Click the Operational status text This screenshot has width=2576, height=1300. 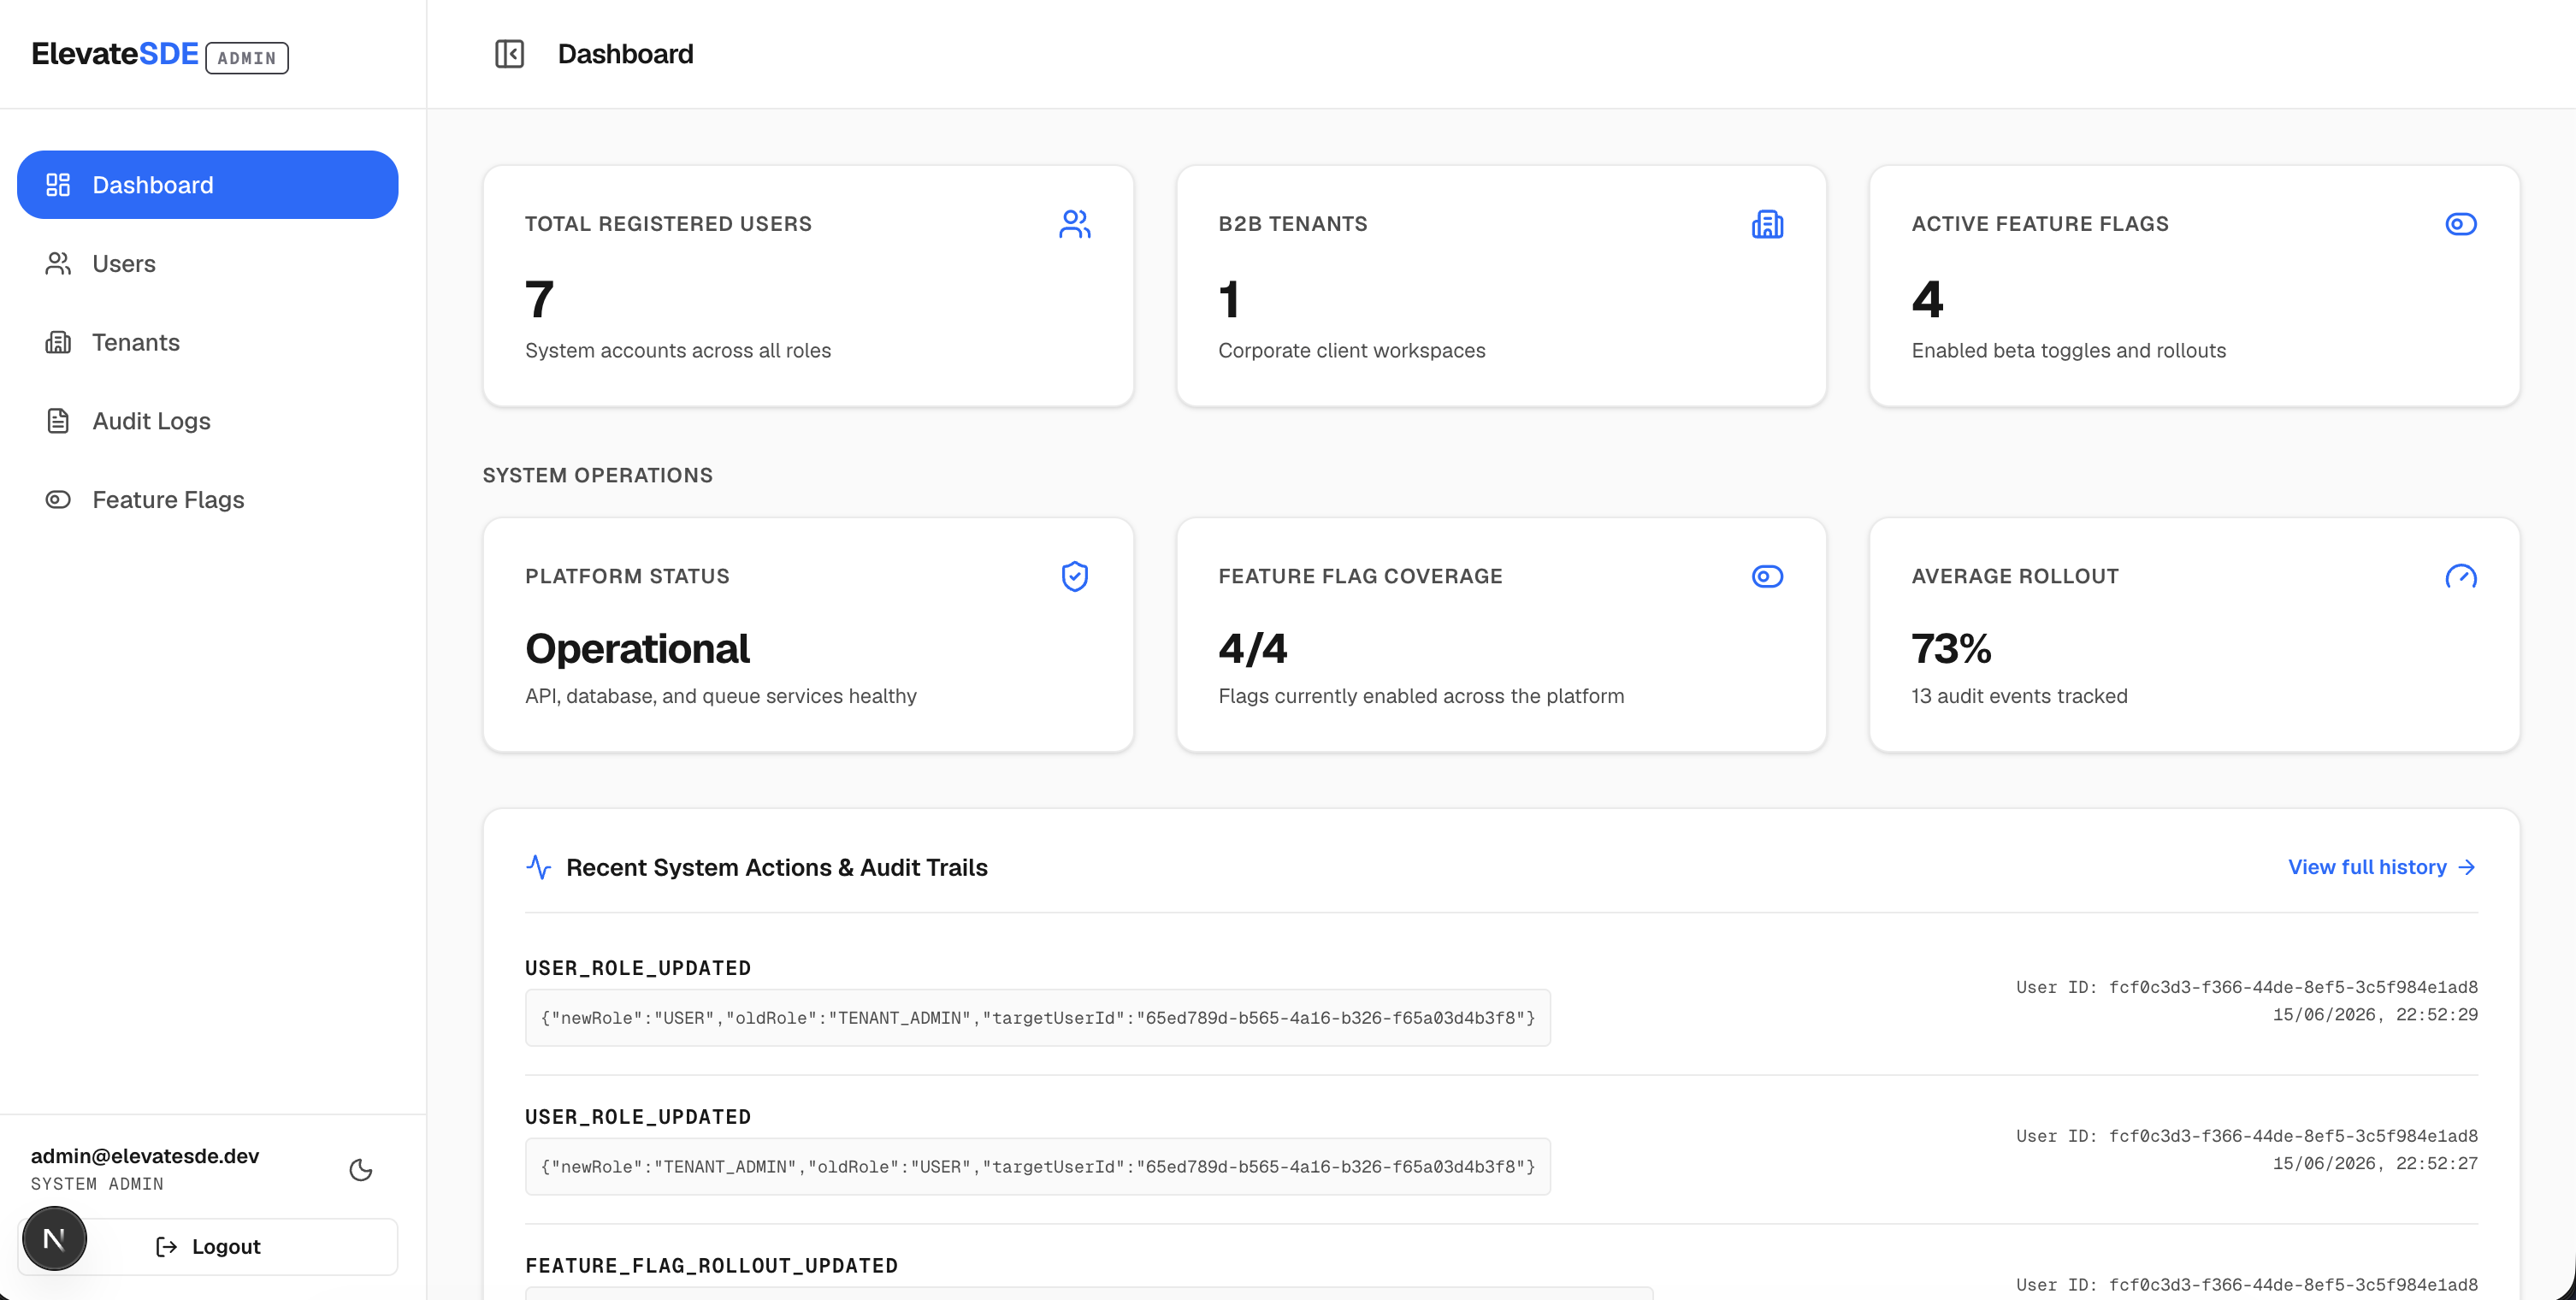pos(637,649)
